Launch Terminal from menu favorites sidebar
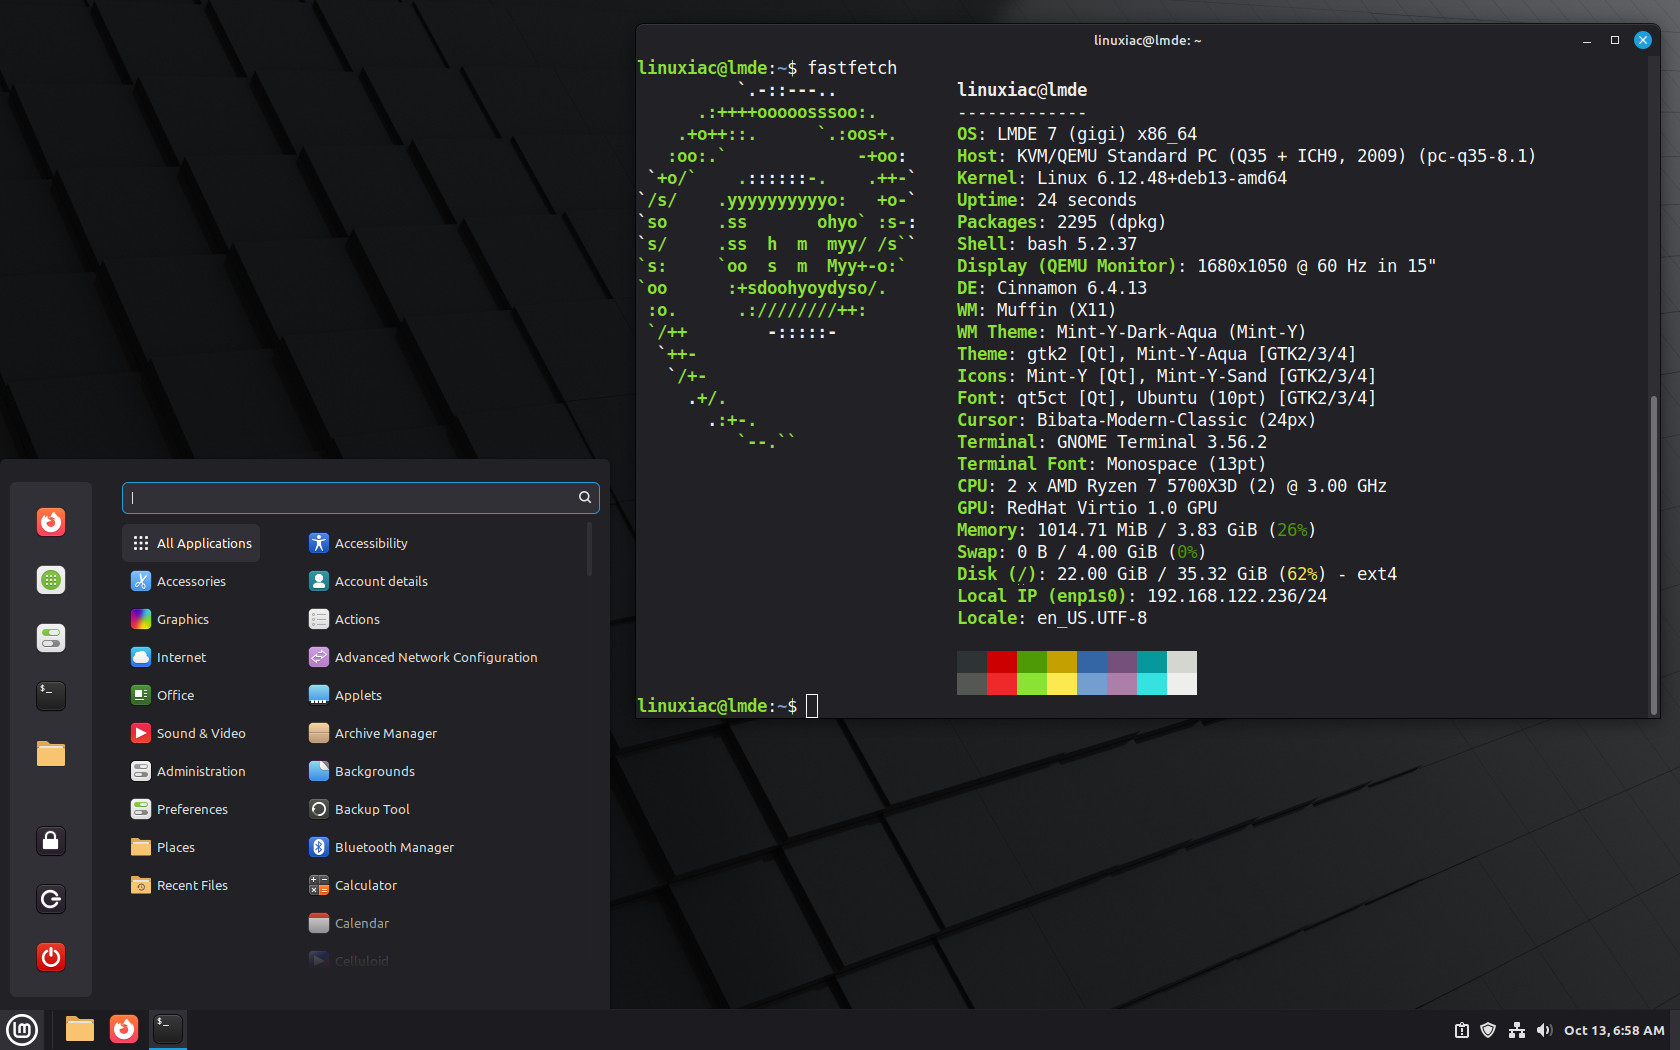 coord(51,695)
